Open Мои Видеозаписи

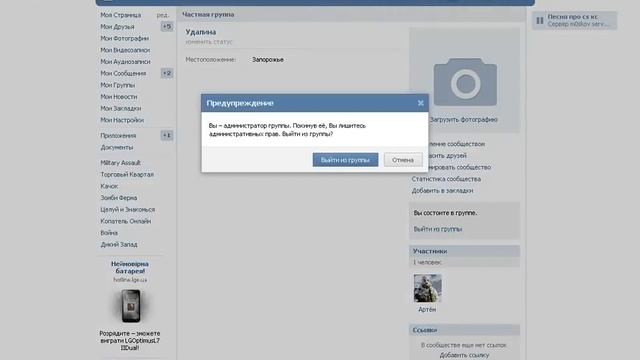tap(125, 50)
